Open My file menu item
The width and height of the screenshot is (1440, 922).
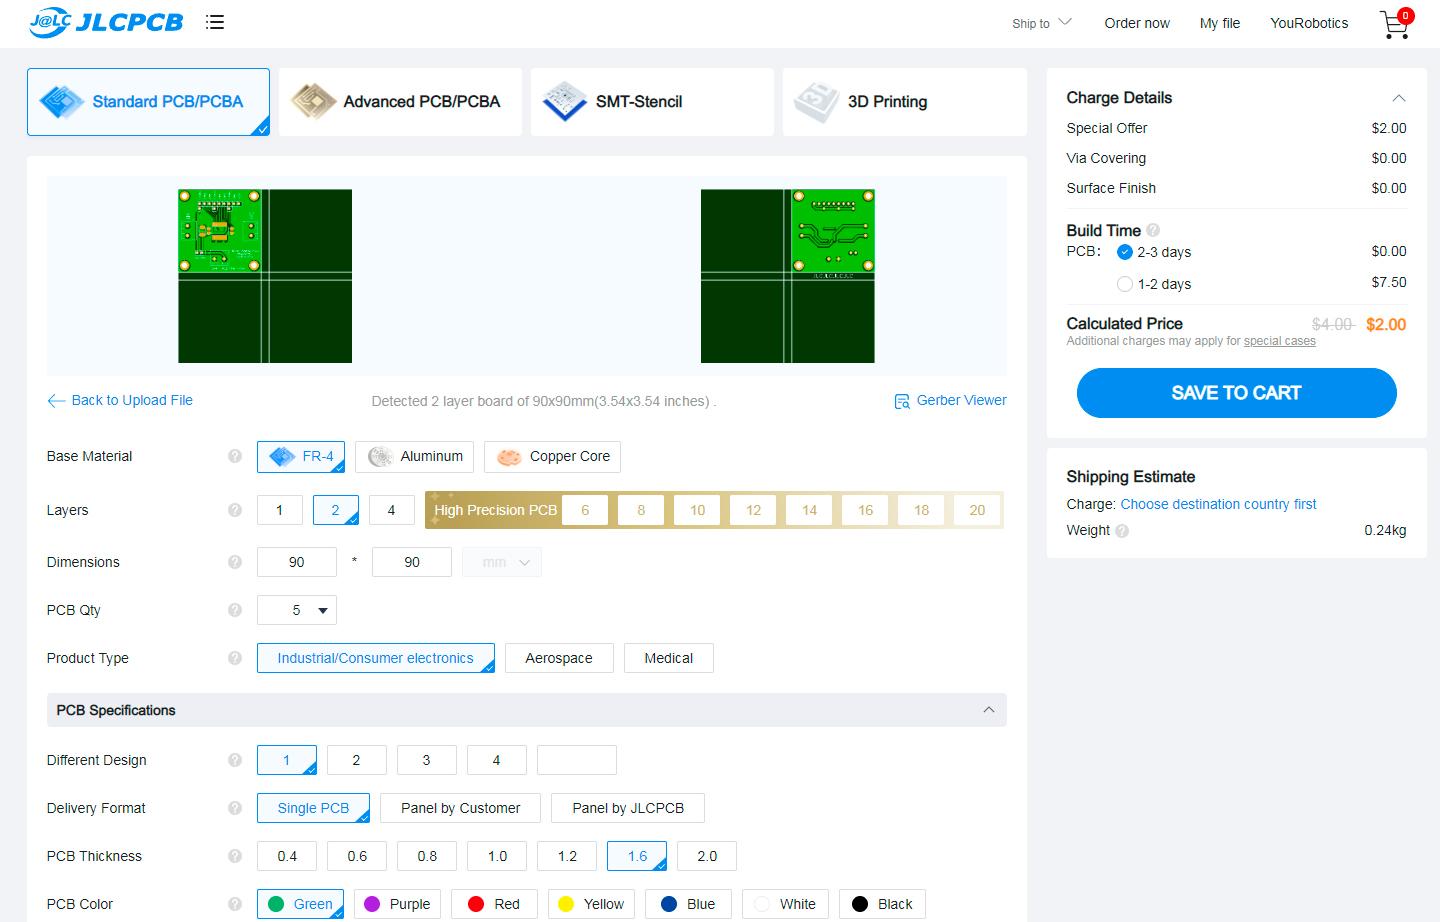(x=1220, y=23)
